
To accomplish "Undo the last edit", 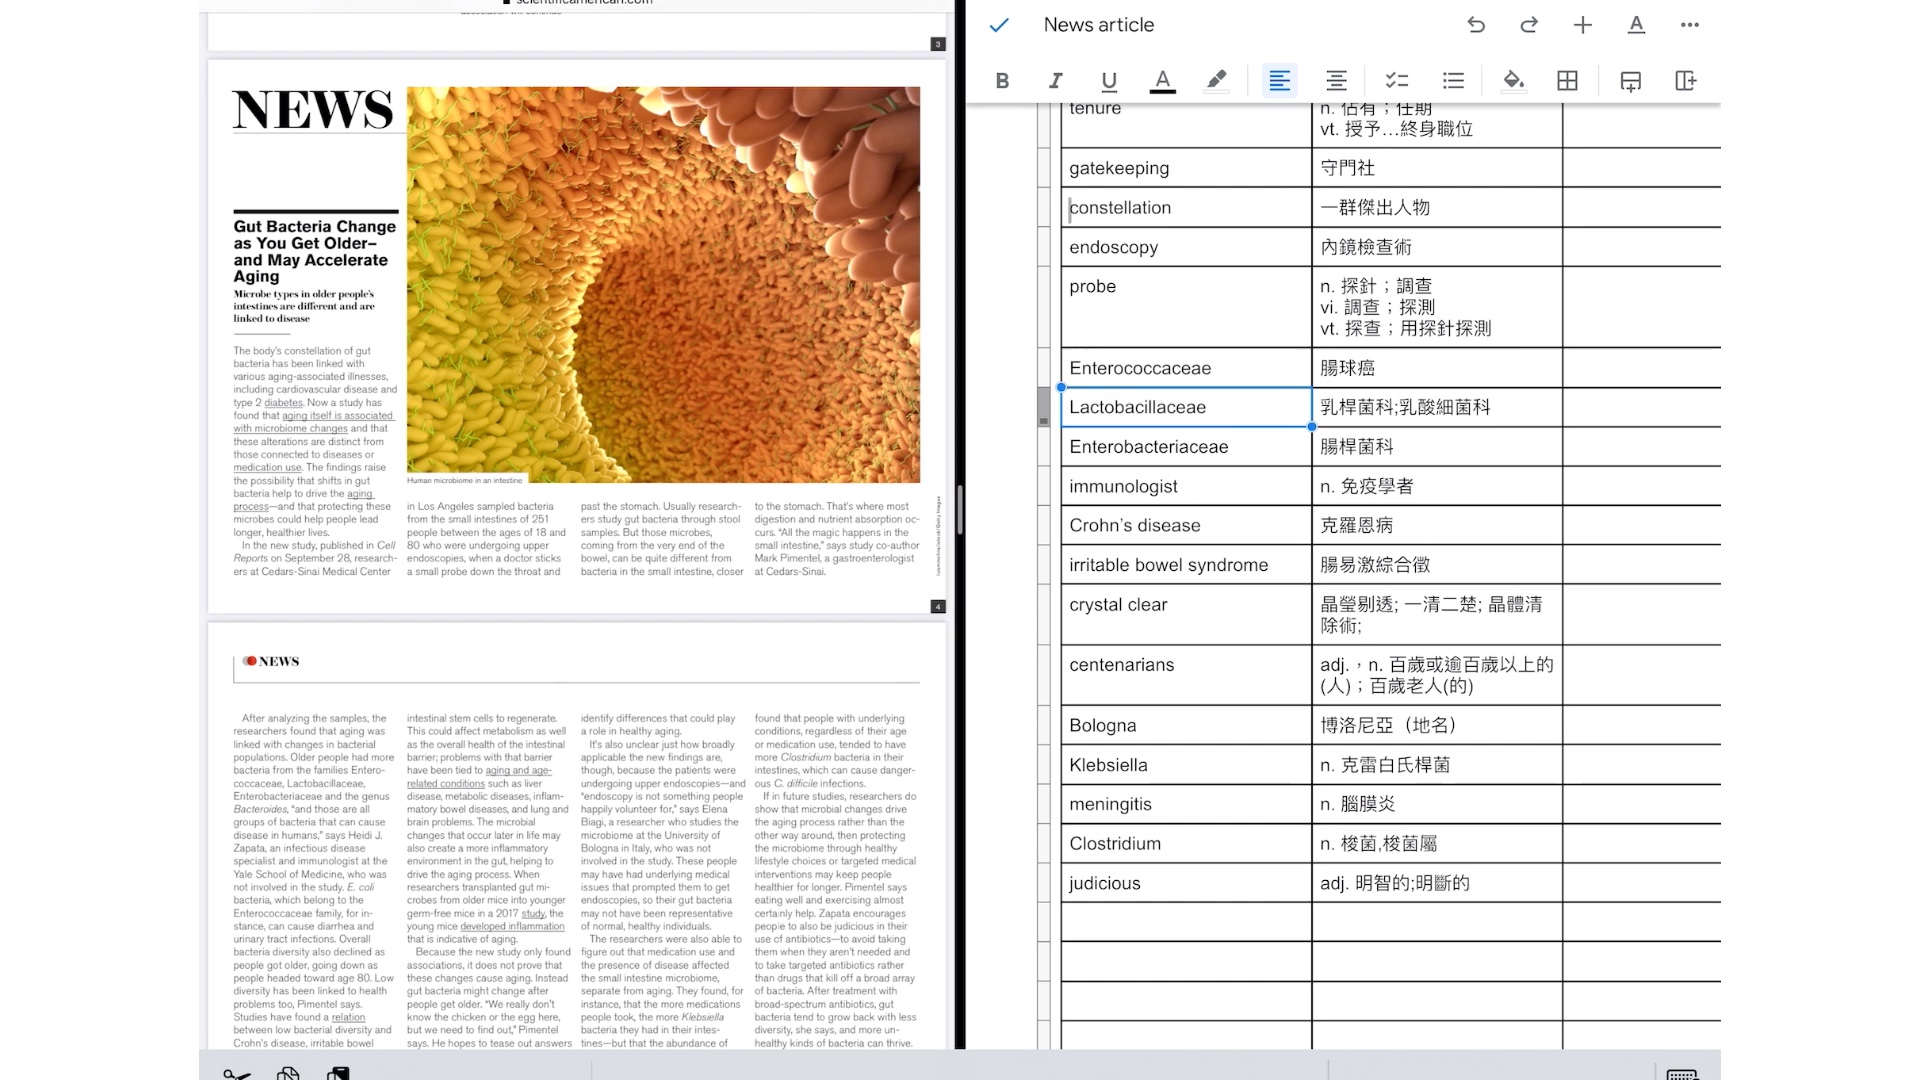I will pyautogui.click(x=1476, y=25).
